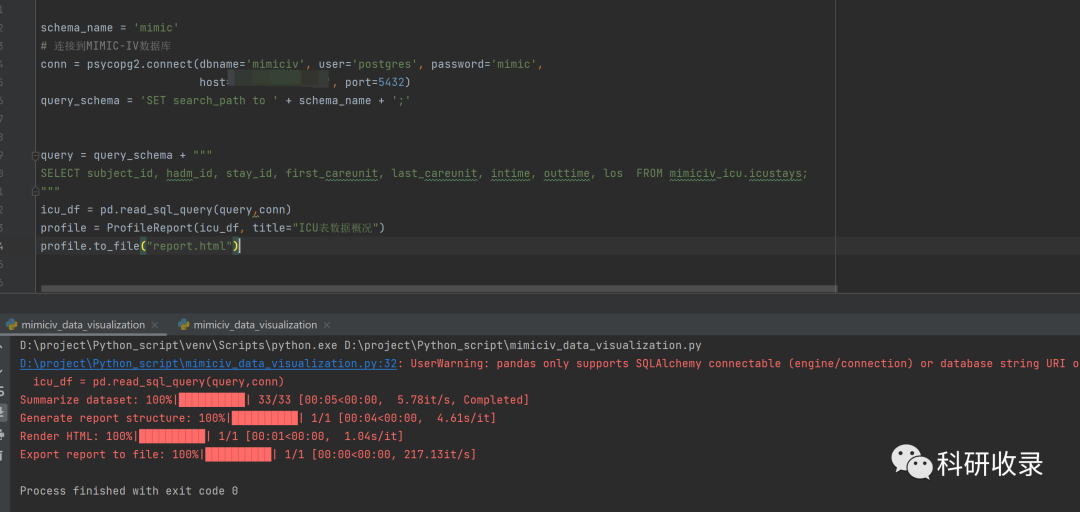Click 'ProfileReport' in the profile line
Image resolution: width=1080 pixels, height=512 pixels.
tap(147, 227)
